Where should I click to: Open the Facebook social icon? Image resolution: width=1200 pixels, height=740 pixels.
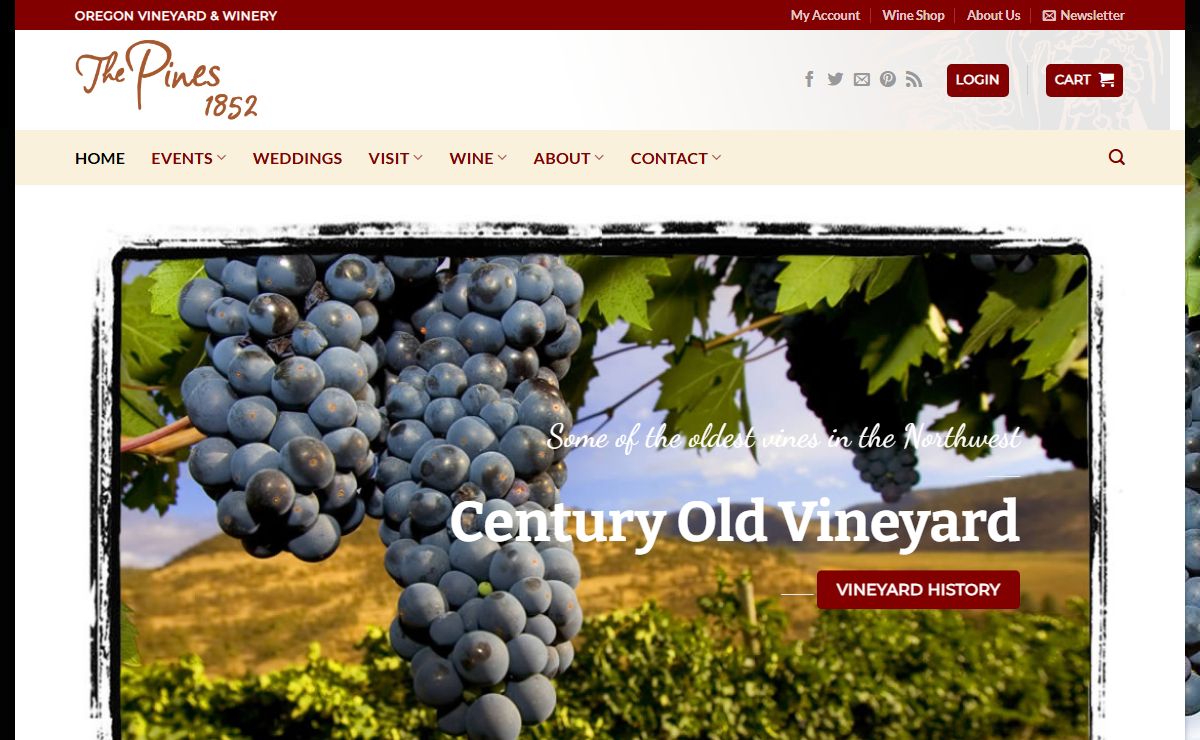coord(809,79)
